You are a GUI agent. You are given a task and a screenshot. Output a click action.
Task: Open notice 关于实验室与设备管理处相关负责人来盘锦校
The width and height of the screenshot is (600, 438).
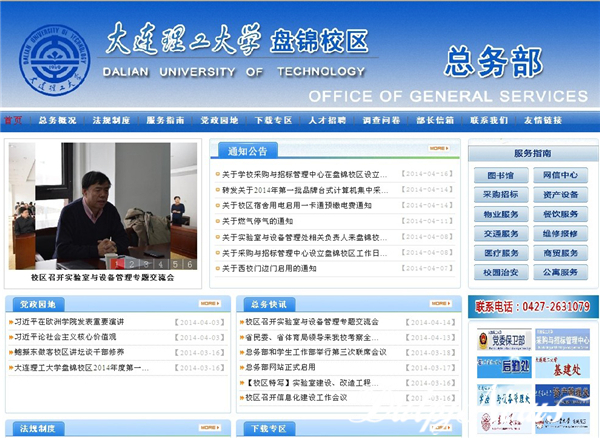coord(305,238)
